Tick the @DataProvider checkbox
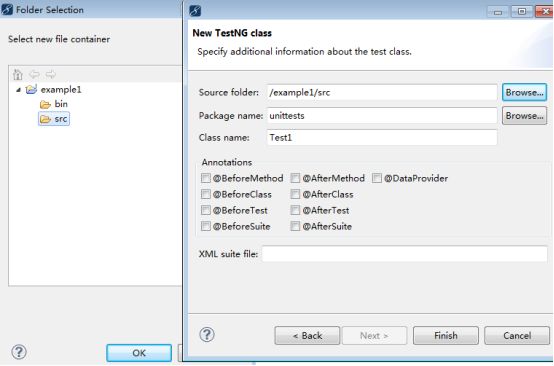The height and width of the screenshot is (366, 554). [x=377, y=178]
